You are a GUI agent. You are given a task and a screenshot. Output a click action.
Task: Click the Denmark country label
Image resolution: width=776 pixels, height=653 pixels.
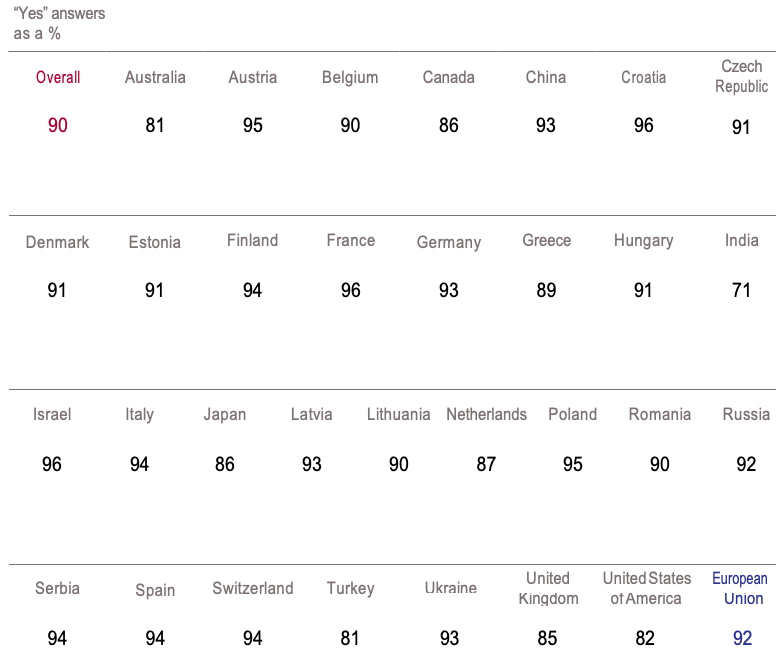pos(57,242)
